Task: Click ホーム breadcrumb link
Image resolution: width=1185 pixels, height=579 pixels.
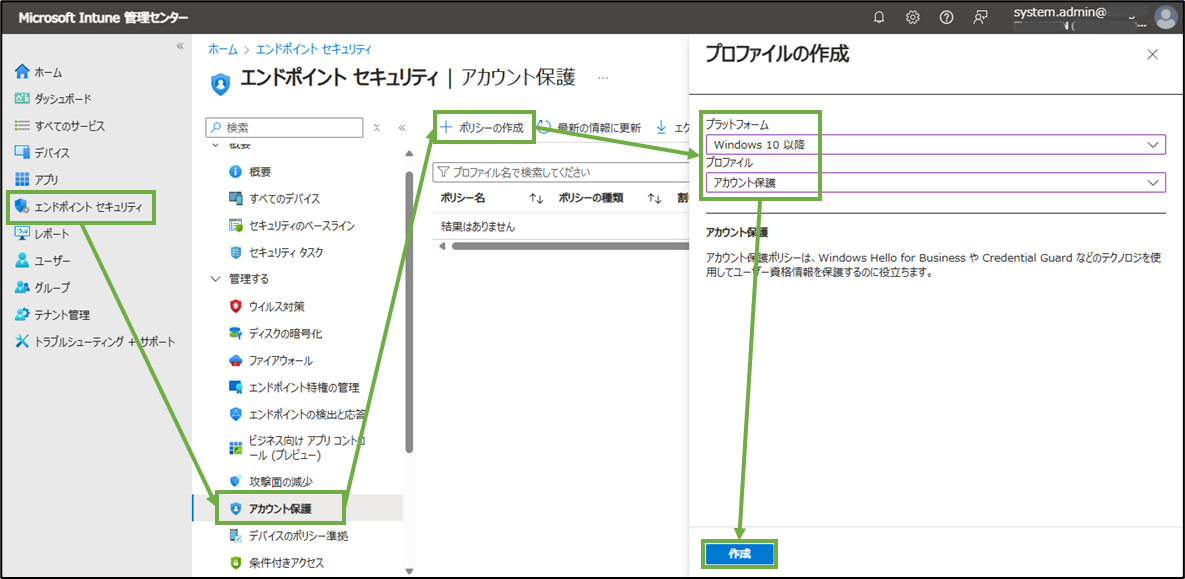Action: (222, 49)
